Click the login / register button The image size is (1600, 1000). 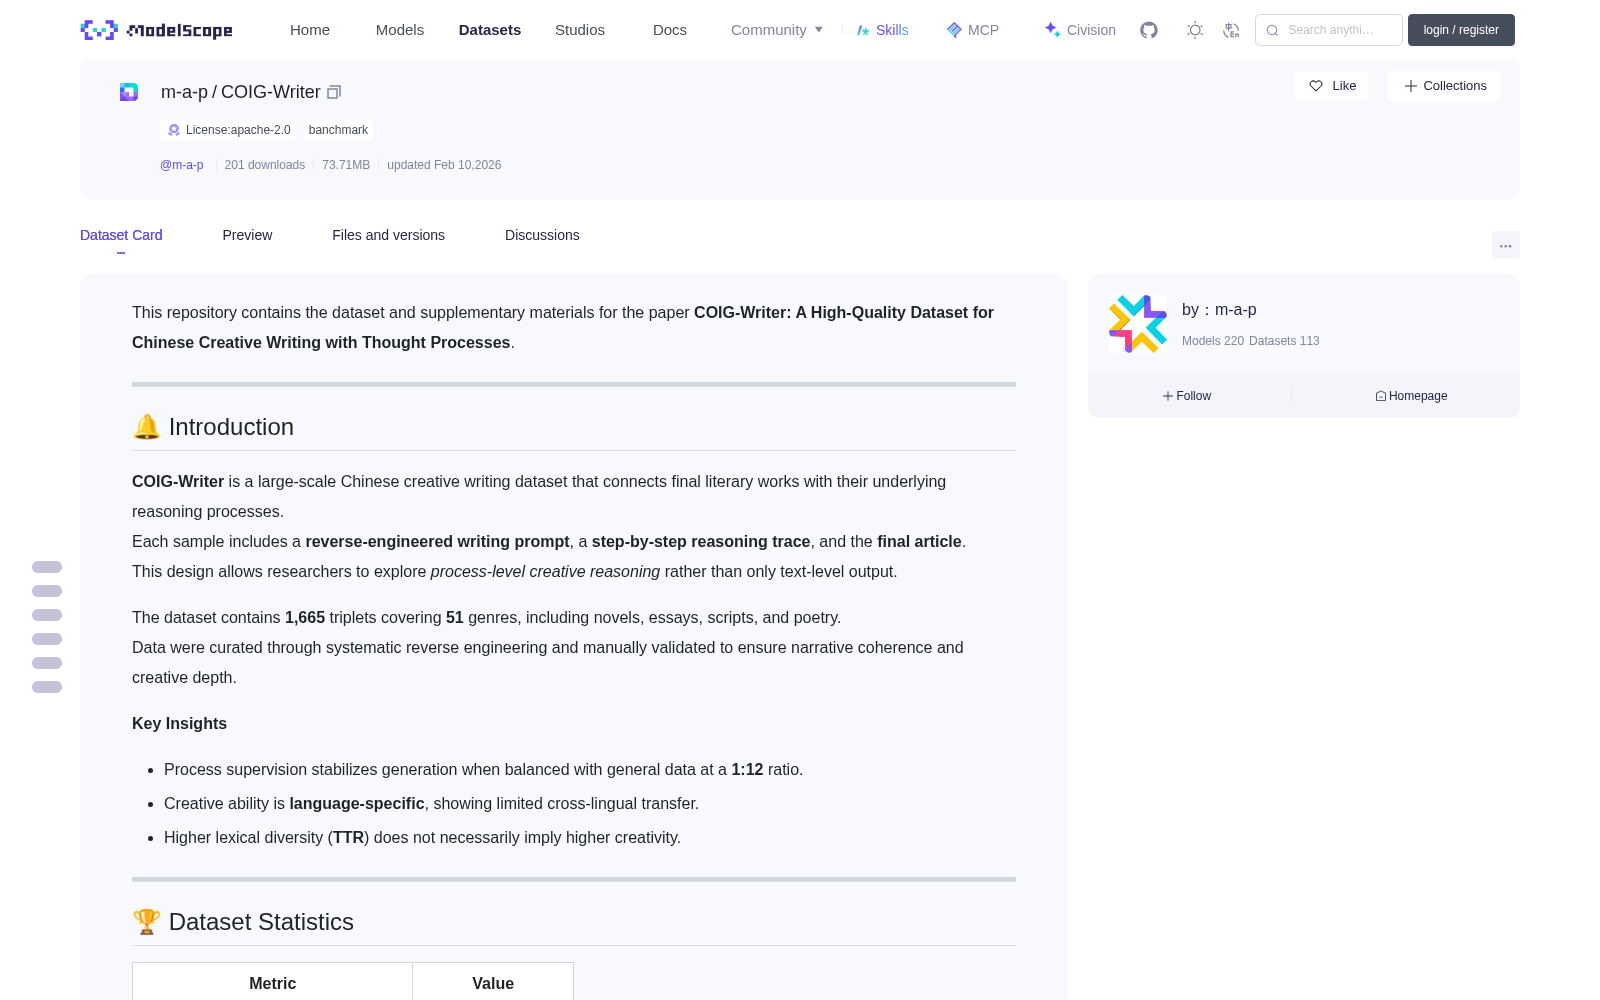[1461, 30]
